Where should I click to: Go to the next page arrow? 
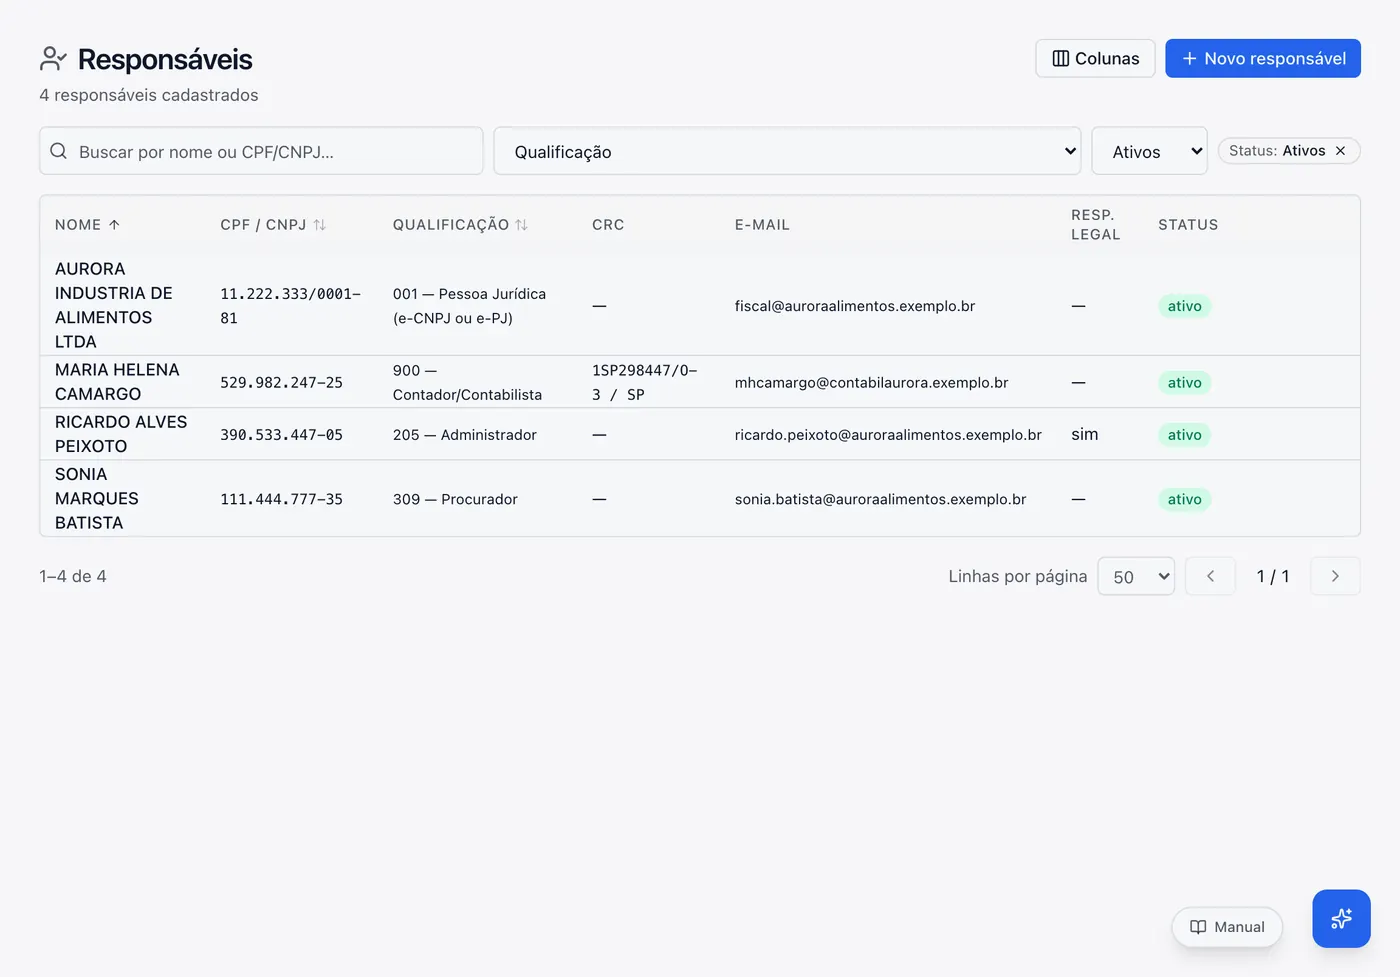[1335, 576]
